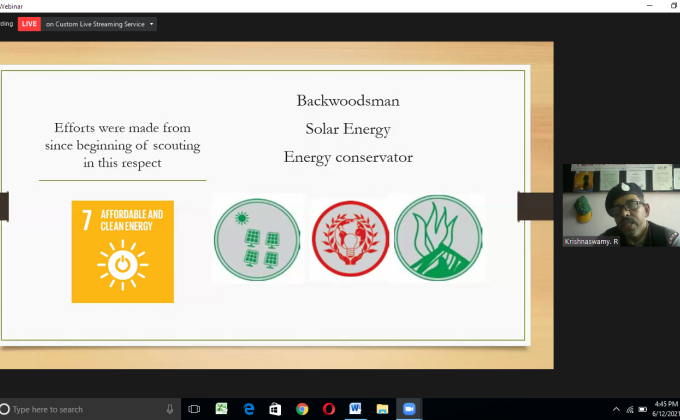Click the Zoom icon in the taskbar
Image resolution: width=680 pixels, height=420 pixels.
click(x=409, y=409)
